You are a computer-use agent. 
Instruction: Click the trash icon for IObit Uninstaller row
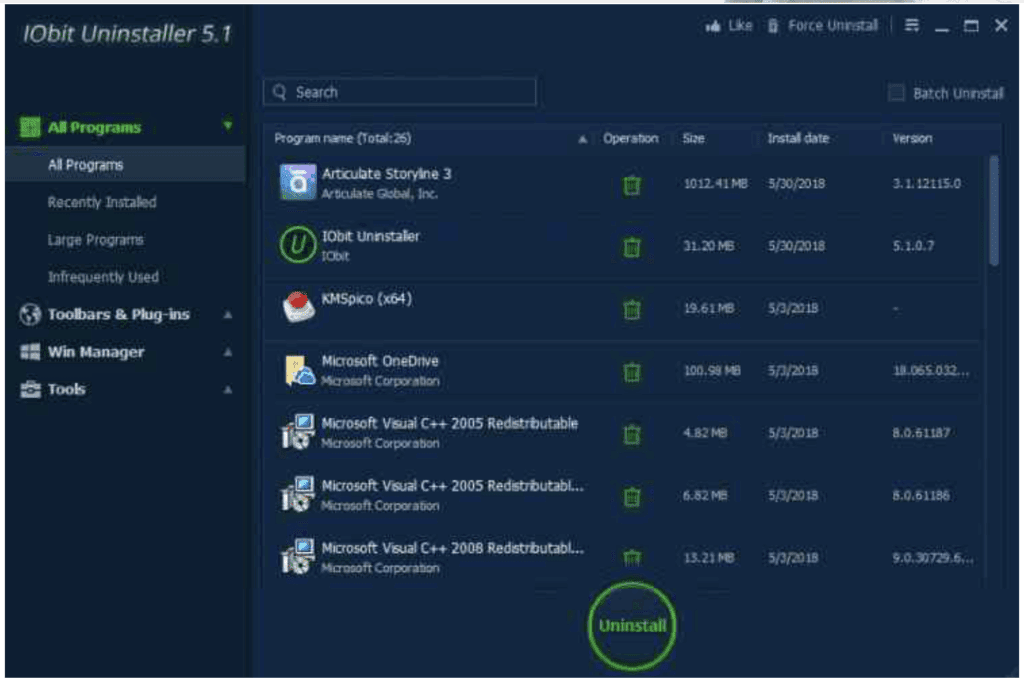pyautogui.click(x=631, y=246)
